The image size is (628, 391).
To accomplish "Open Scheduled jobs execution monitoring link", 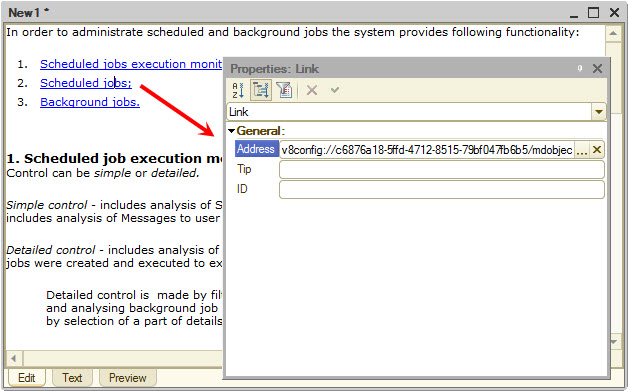I will [x=131, y=64].
